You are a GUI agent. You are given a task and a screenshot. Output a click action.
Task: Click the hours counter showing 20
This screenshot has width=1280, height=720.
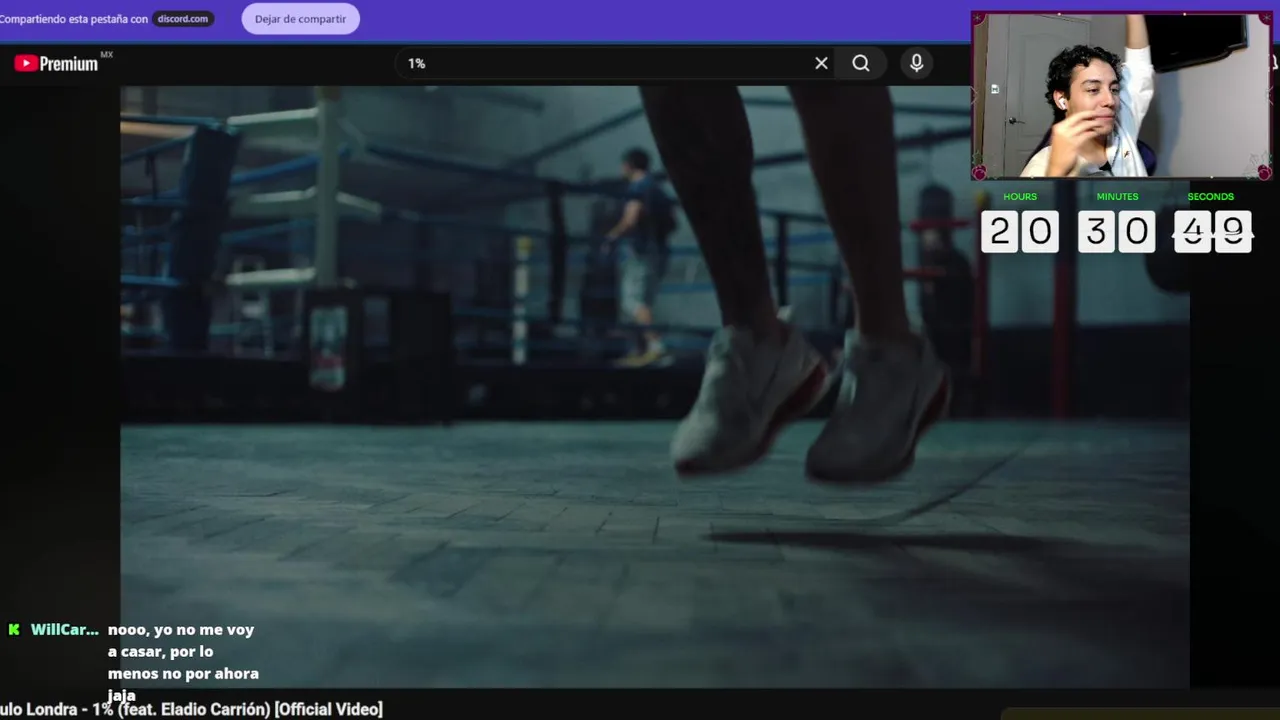point(1019,231)
